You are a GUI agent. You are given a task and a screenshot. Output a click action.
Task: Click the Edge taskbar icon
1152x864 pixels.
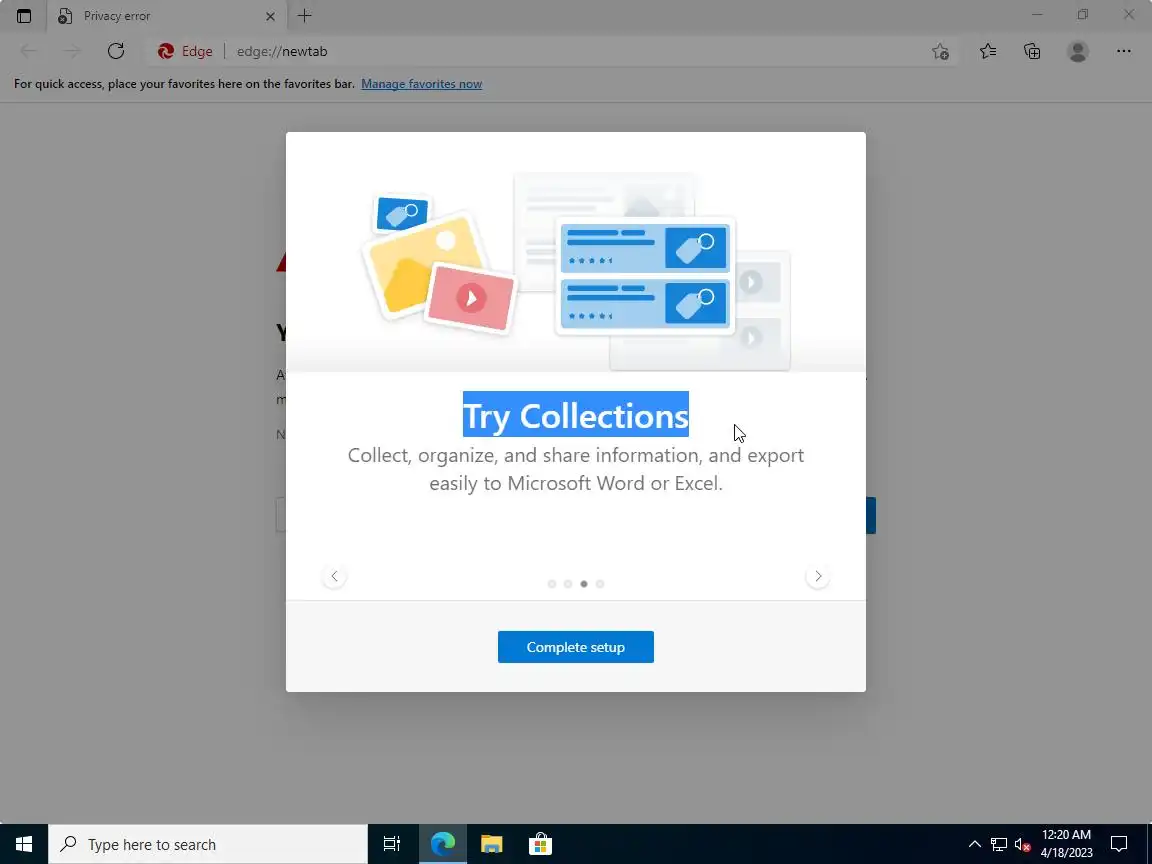coord(443,844)
